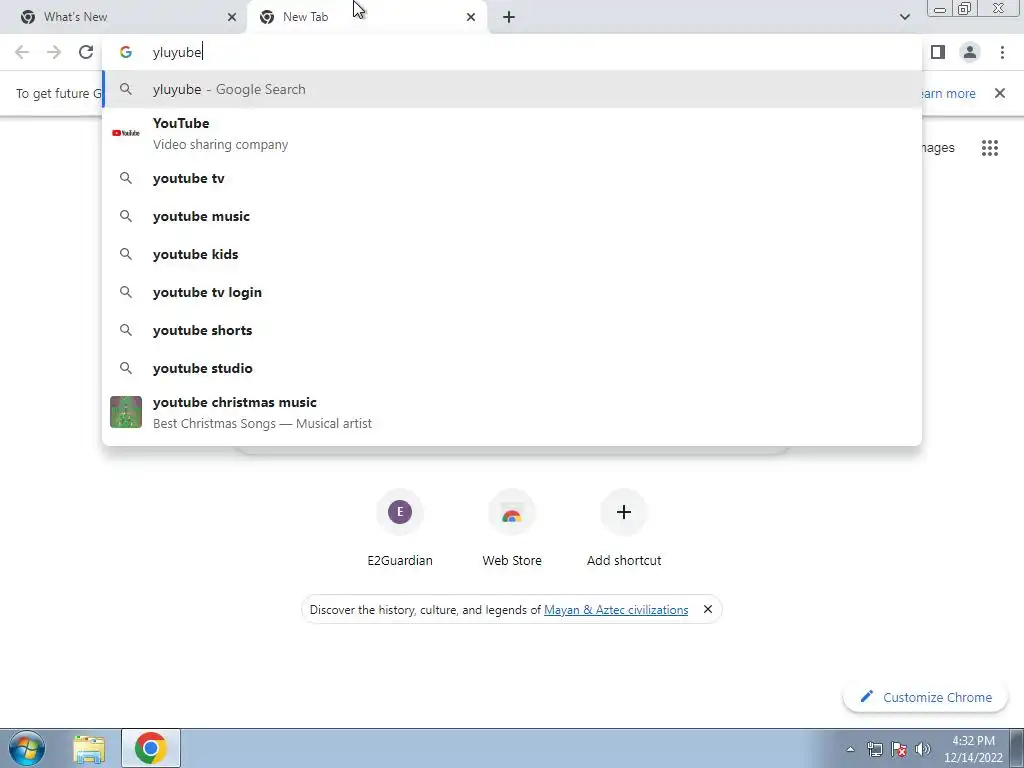Choose the 'youtube tv login' suggestion

tap(512, 292)
